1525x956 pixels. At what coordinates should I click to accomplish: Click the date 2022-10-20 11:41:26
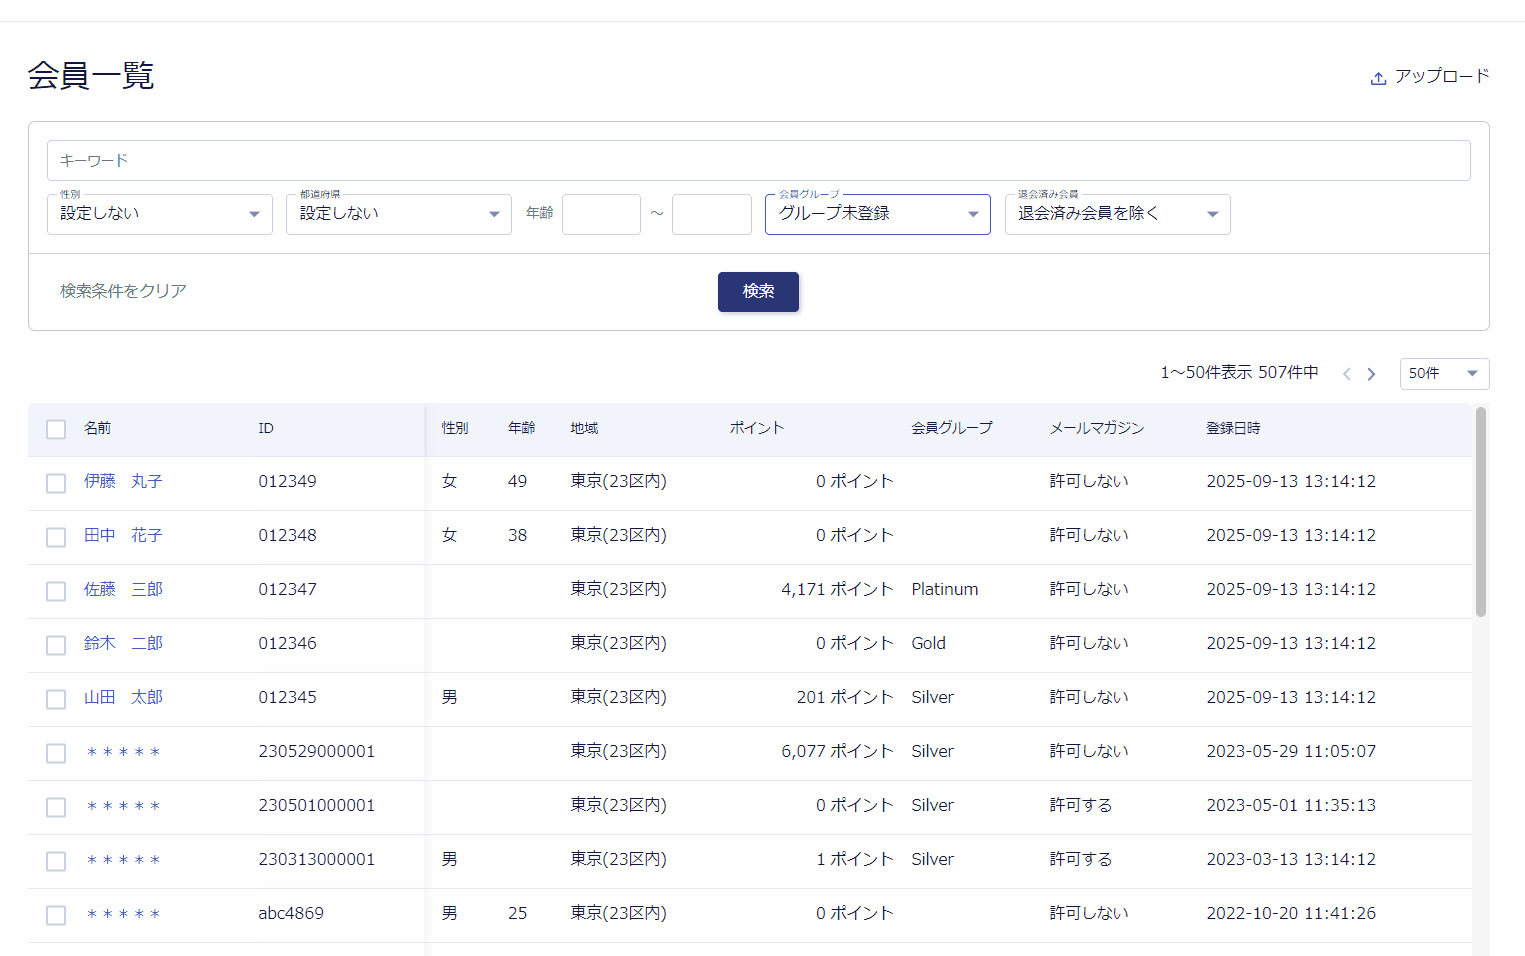(1291, 913)
